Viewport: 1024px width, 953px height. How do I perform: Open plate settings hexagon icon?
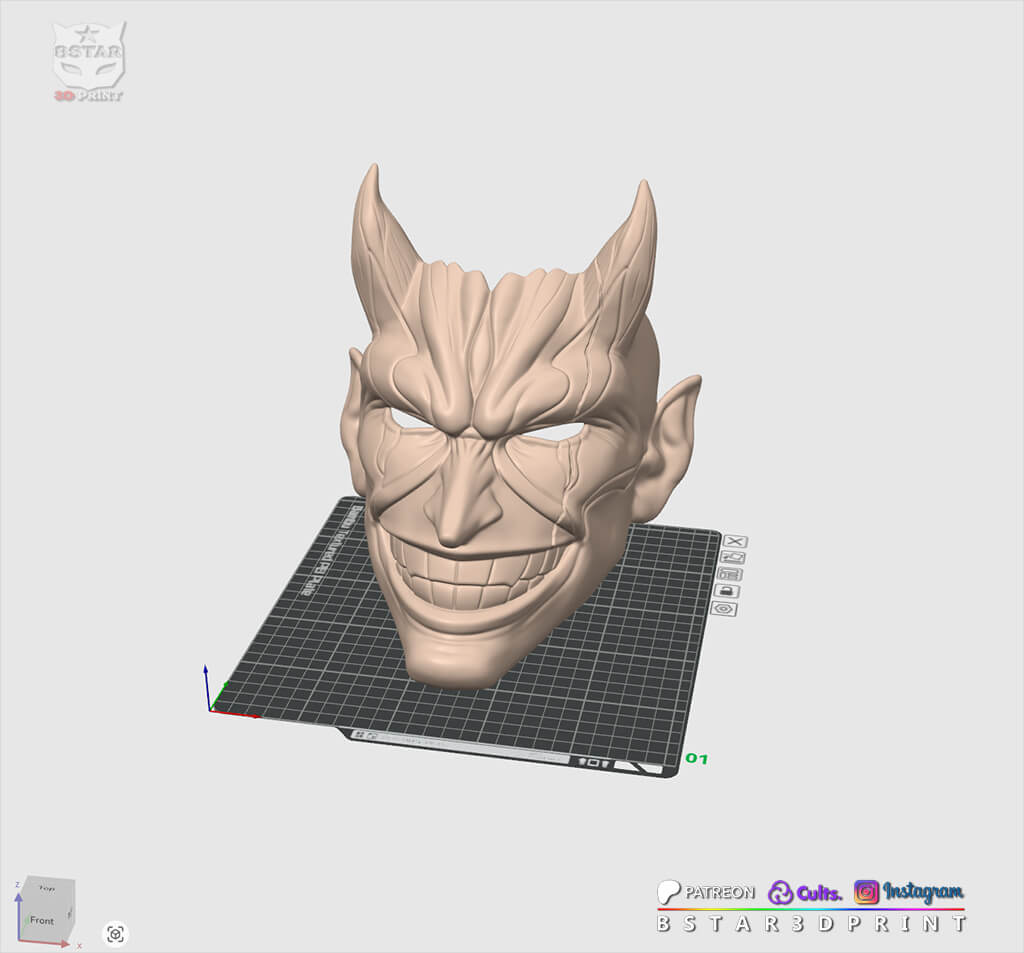724,609
